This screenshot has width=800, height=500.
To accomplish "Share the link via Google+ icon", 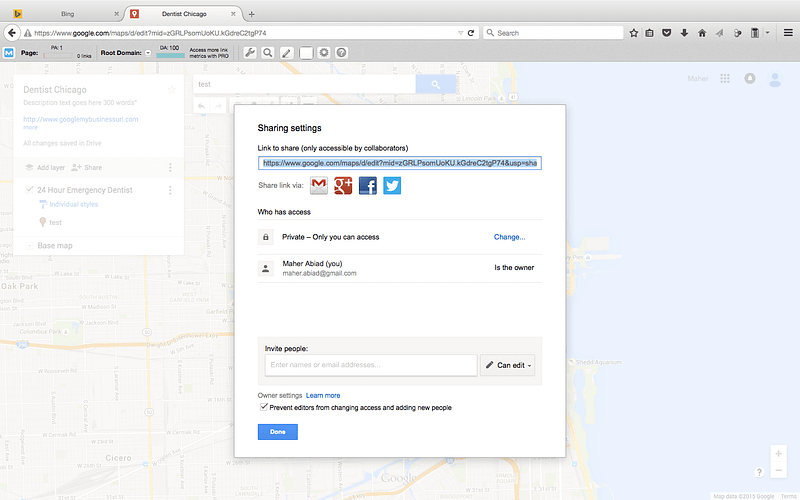I will 343,186.
